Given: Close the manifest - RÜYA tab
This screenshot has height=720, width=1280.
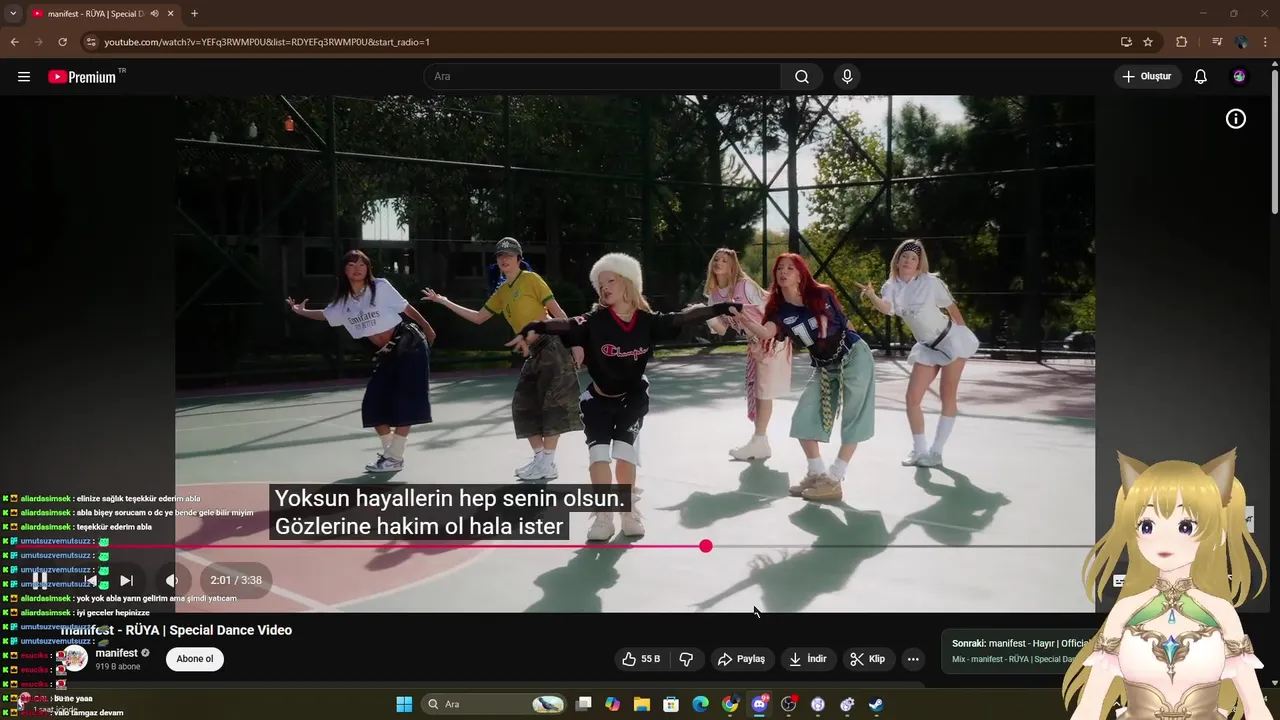Looking at the screenshot, I should coord(172,13).
